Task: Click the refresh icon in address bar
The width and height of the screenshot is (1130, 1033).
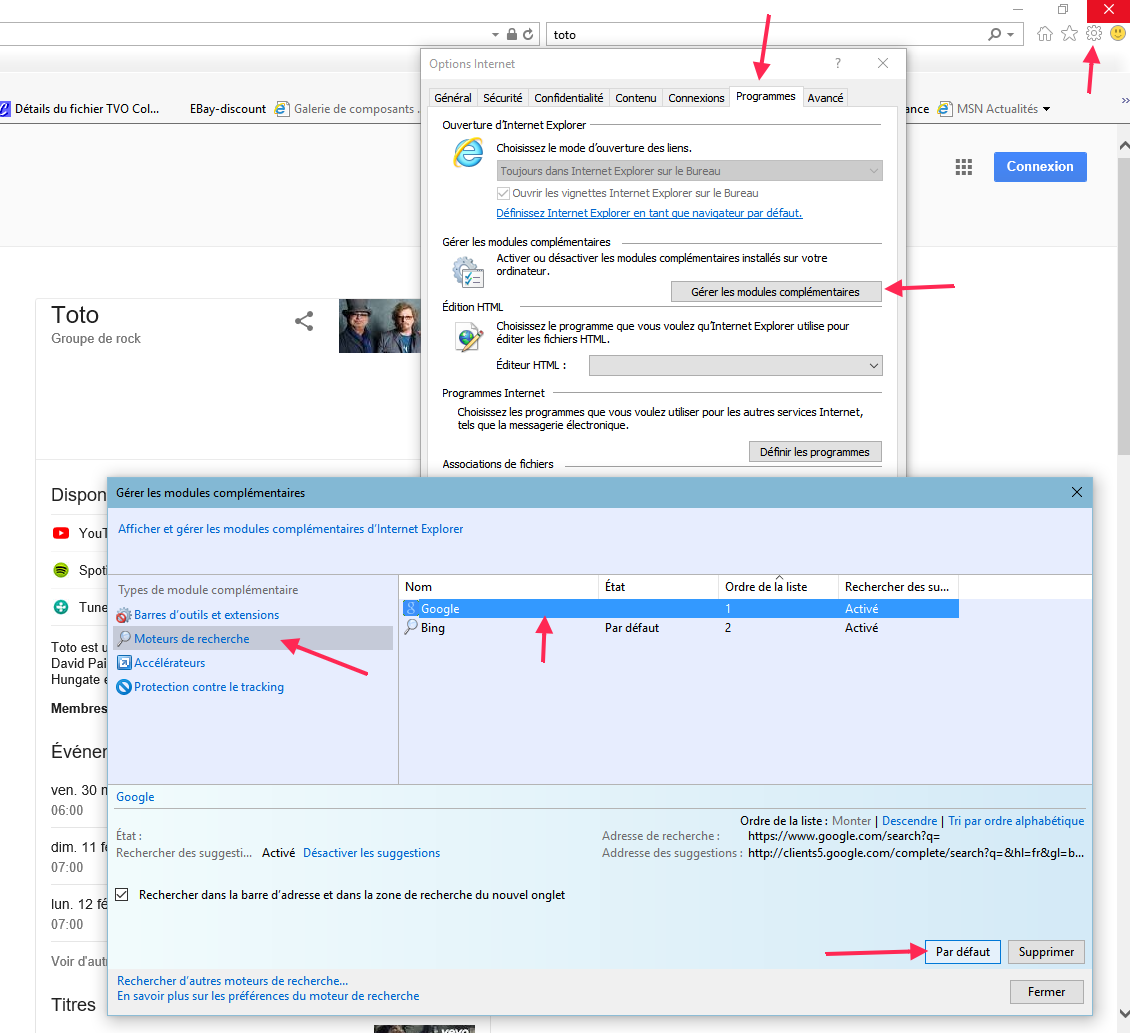Action: tap(528, 34)
